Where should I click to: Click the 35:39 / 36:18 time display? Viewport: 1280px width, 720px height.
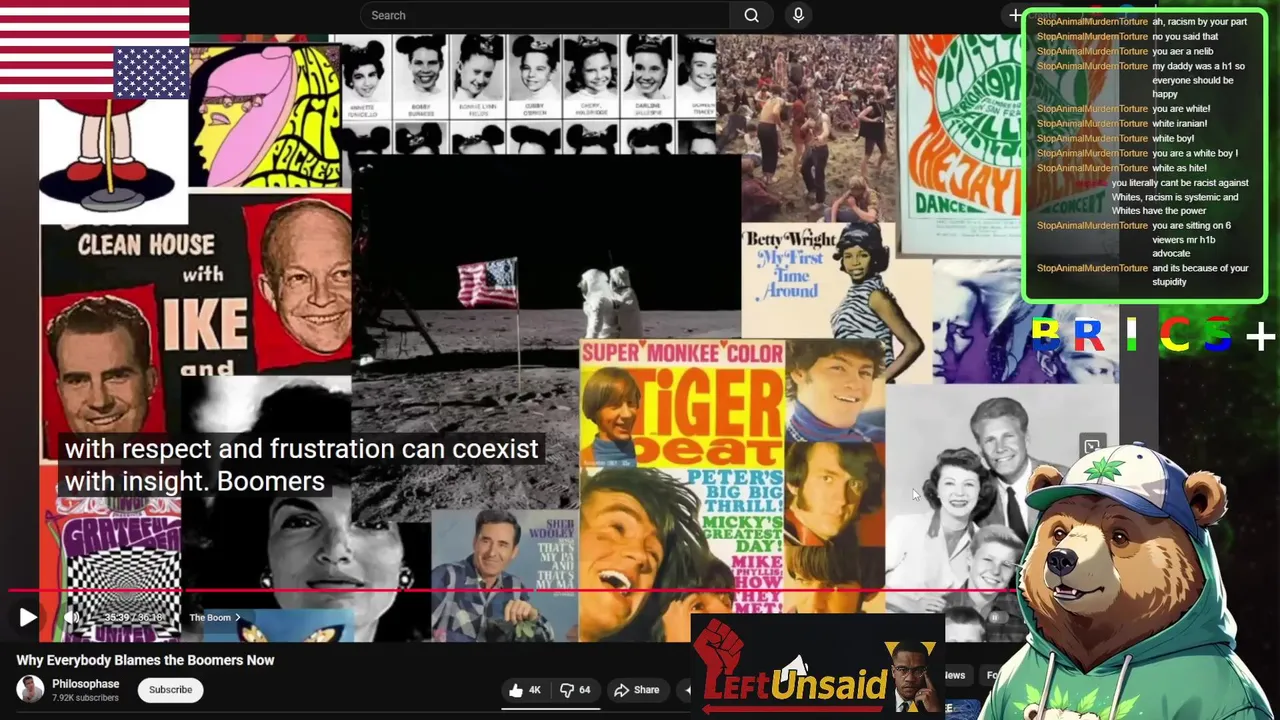point(135,618)
